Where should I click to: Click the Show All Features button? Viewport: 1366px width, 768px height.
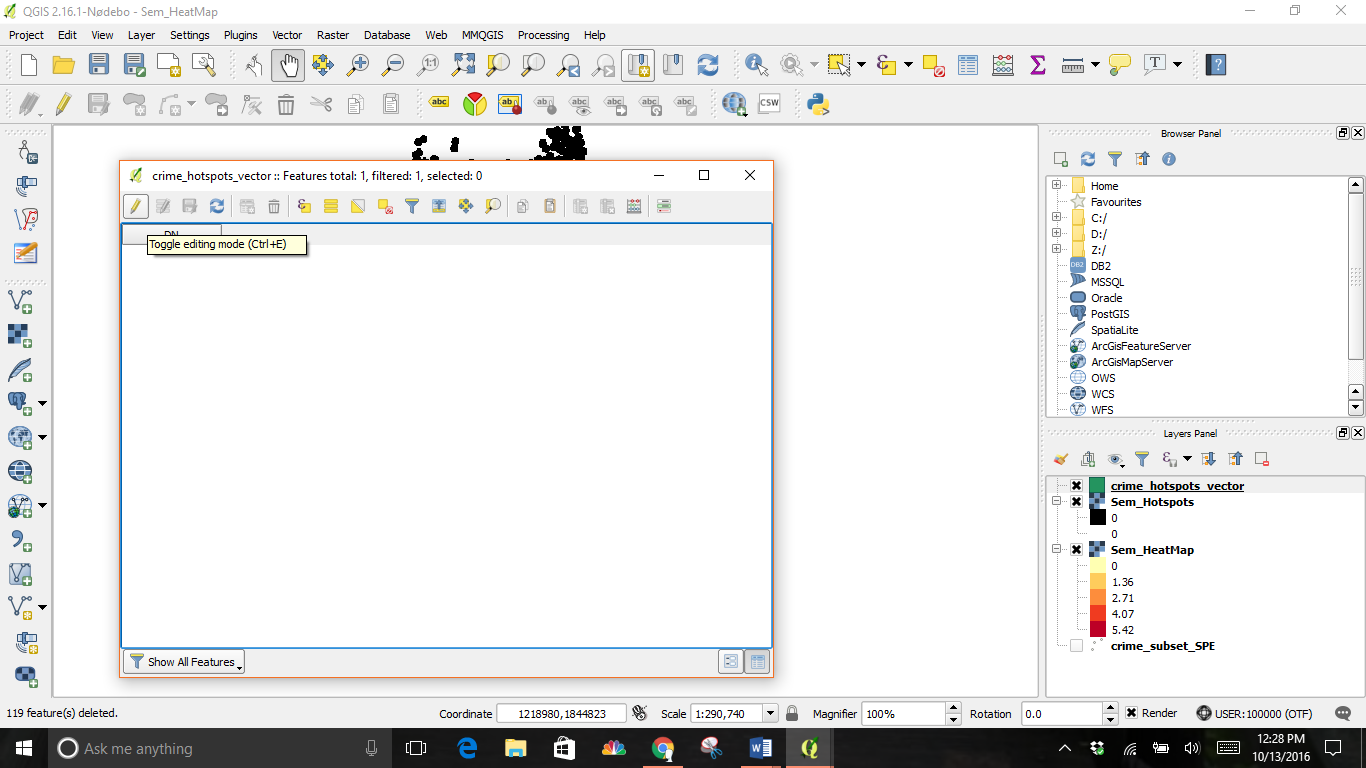(x=184, y=662)
